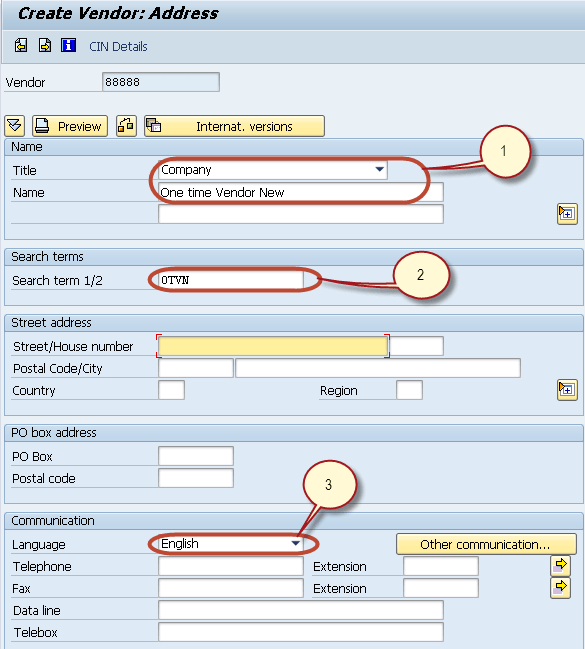Click the Country input field
Viewport: 585px width, 649px height.
(171, 390)
